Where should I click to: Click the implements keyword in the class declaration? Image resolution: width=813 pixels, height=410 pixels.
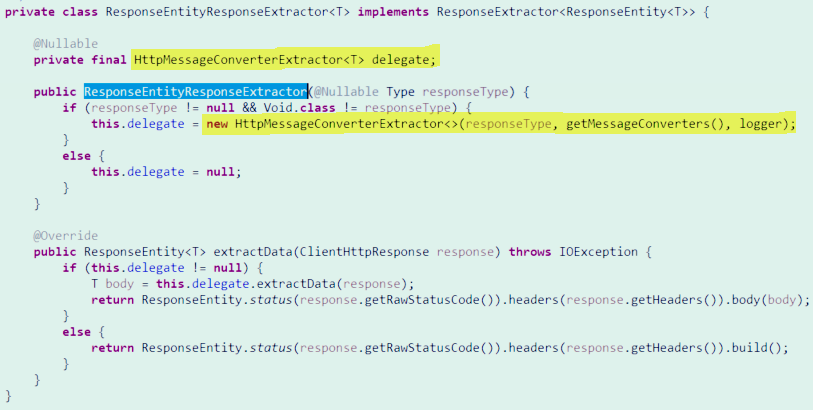click(x=393, y=12)
